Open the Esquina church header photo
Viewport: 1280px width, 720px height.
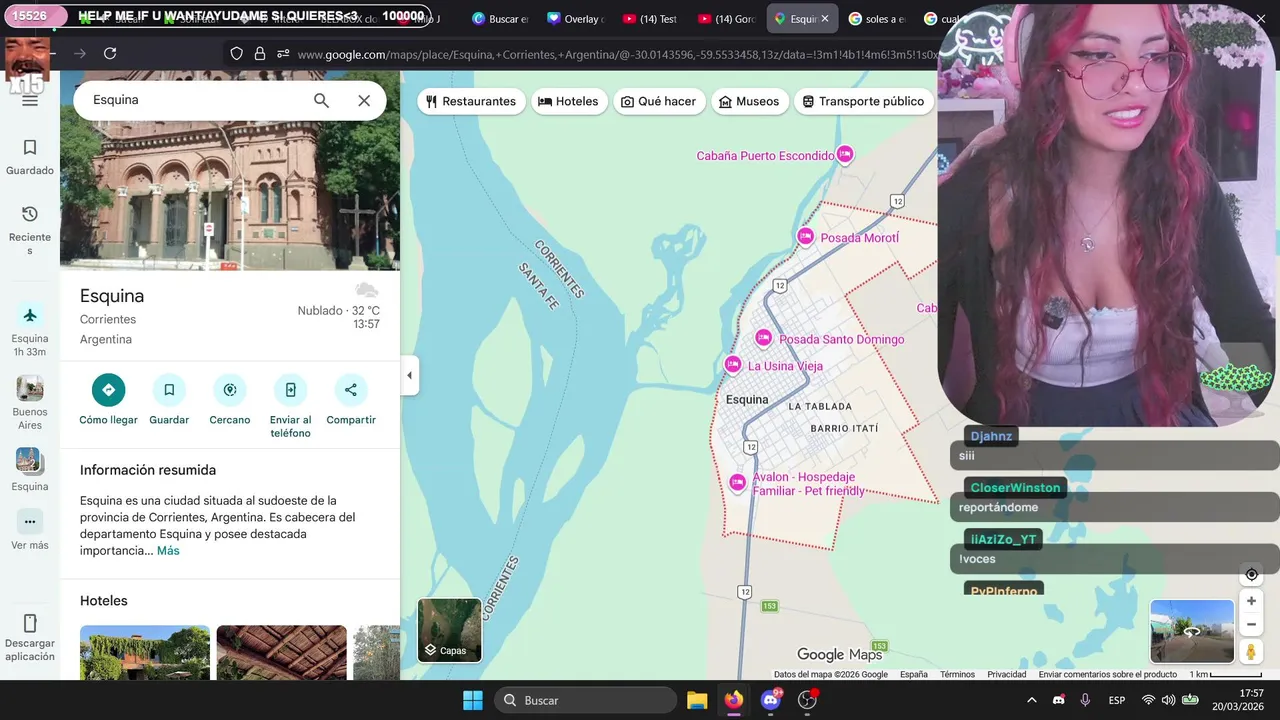click(230, 195)
